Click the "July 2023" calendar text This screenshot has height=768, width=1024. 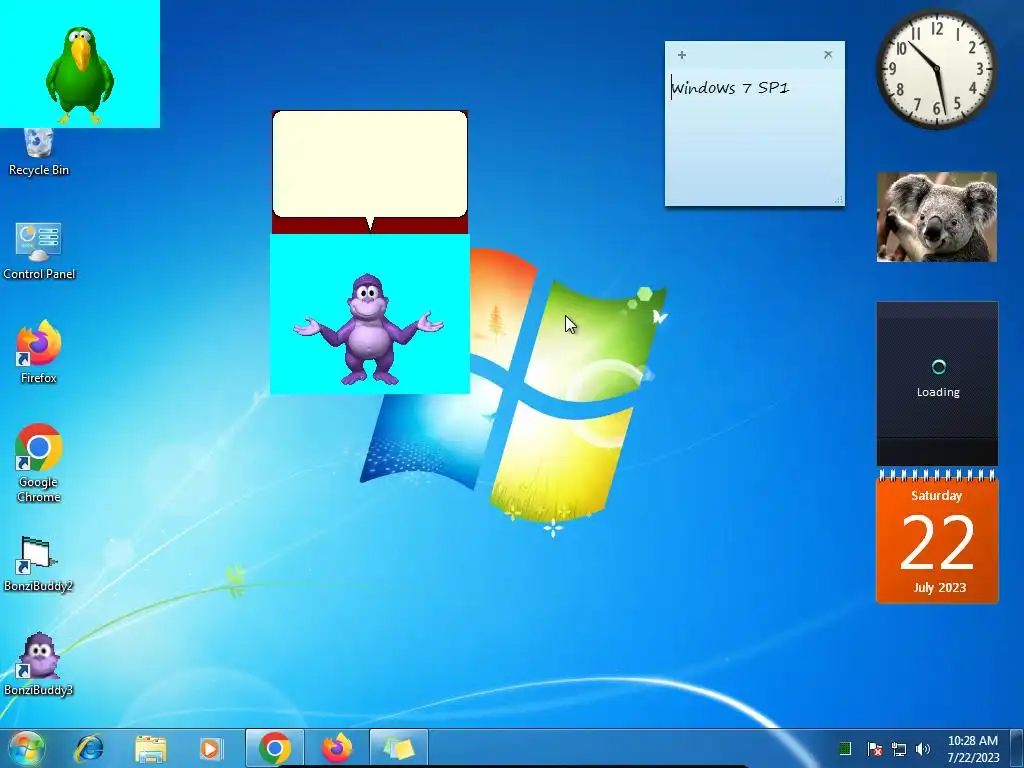940,587
